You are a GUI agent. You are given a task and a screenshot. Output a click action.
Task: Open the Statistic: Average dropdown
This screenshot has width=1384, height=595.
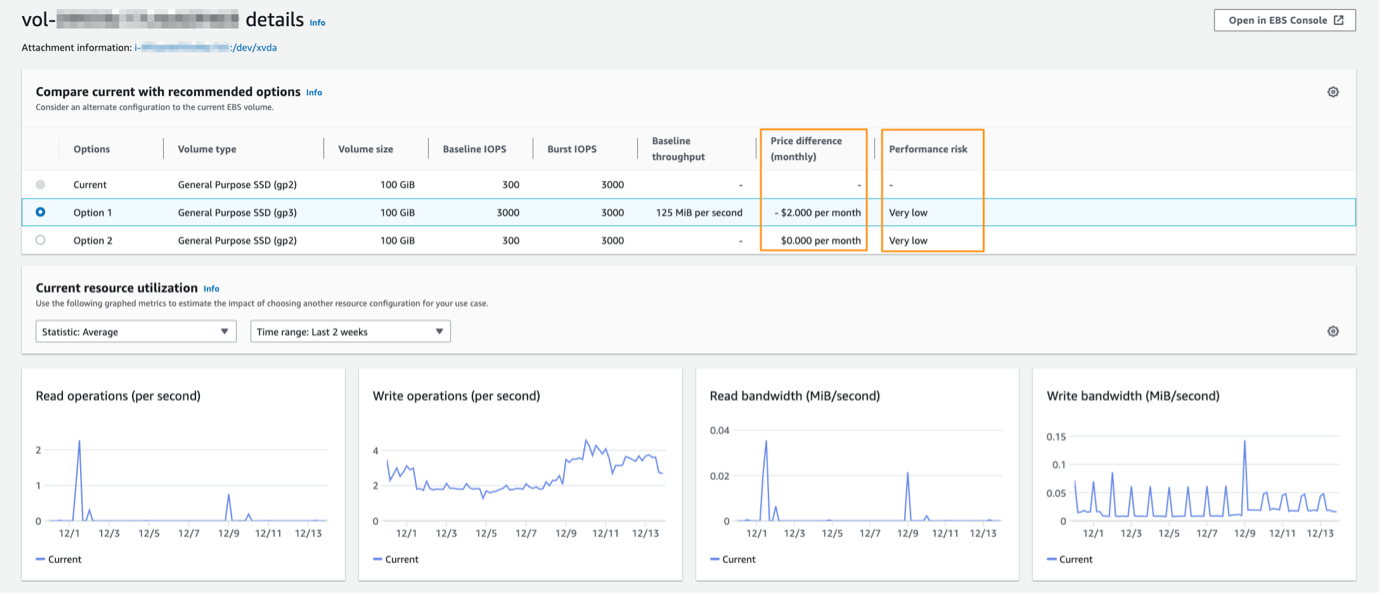[136, 332]
